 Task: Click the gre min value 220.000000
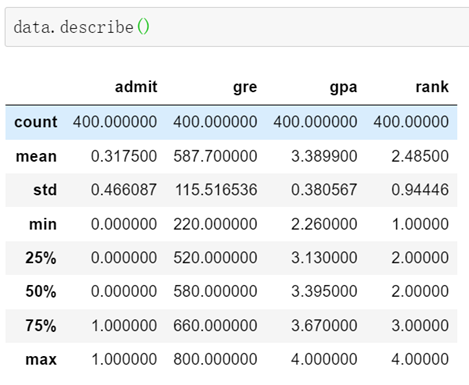[215, 224]
